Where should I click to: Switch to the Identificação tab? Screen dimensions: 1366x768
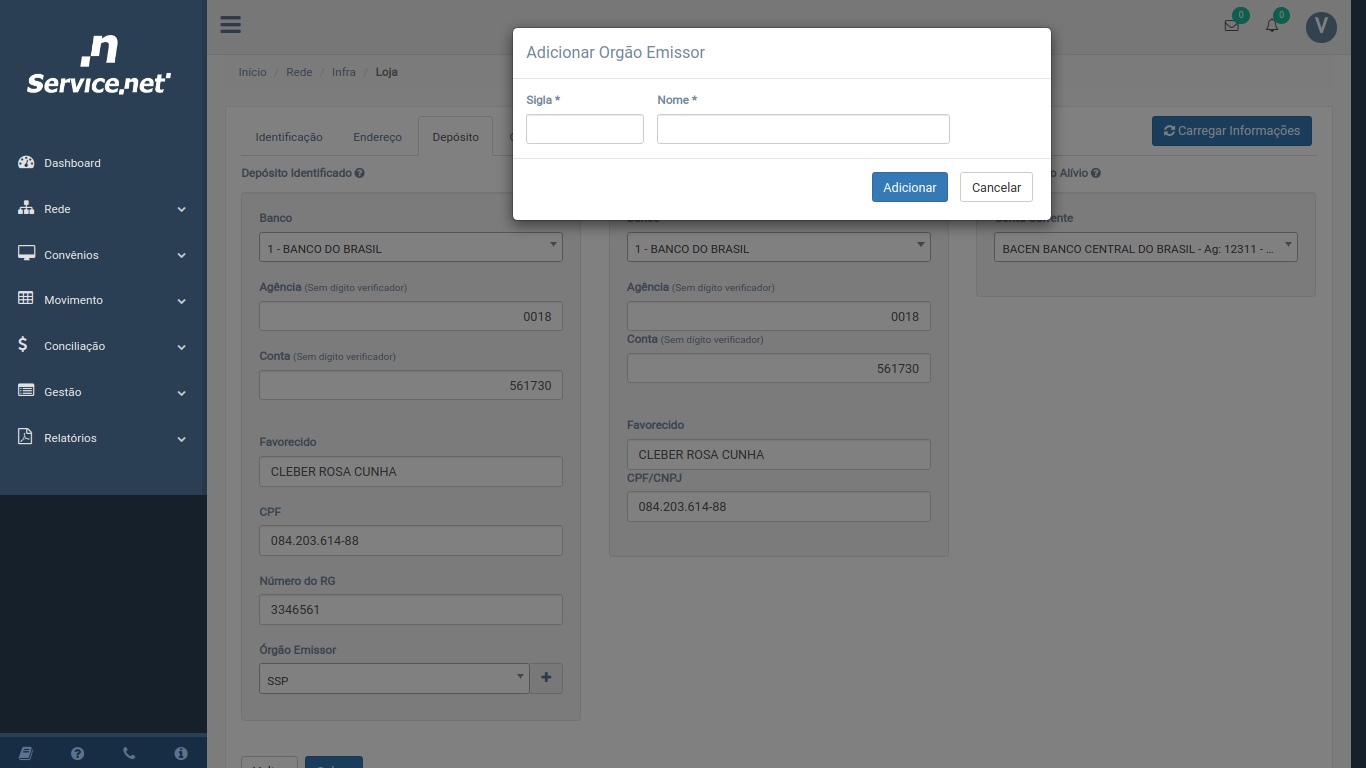[x=289, y=137]
